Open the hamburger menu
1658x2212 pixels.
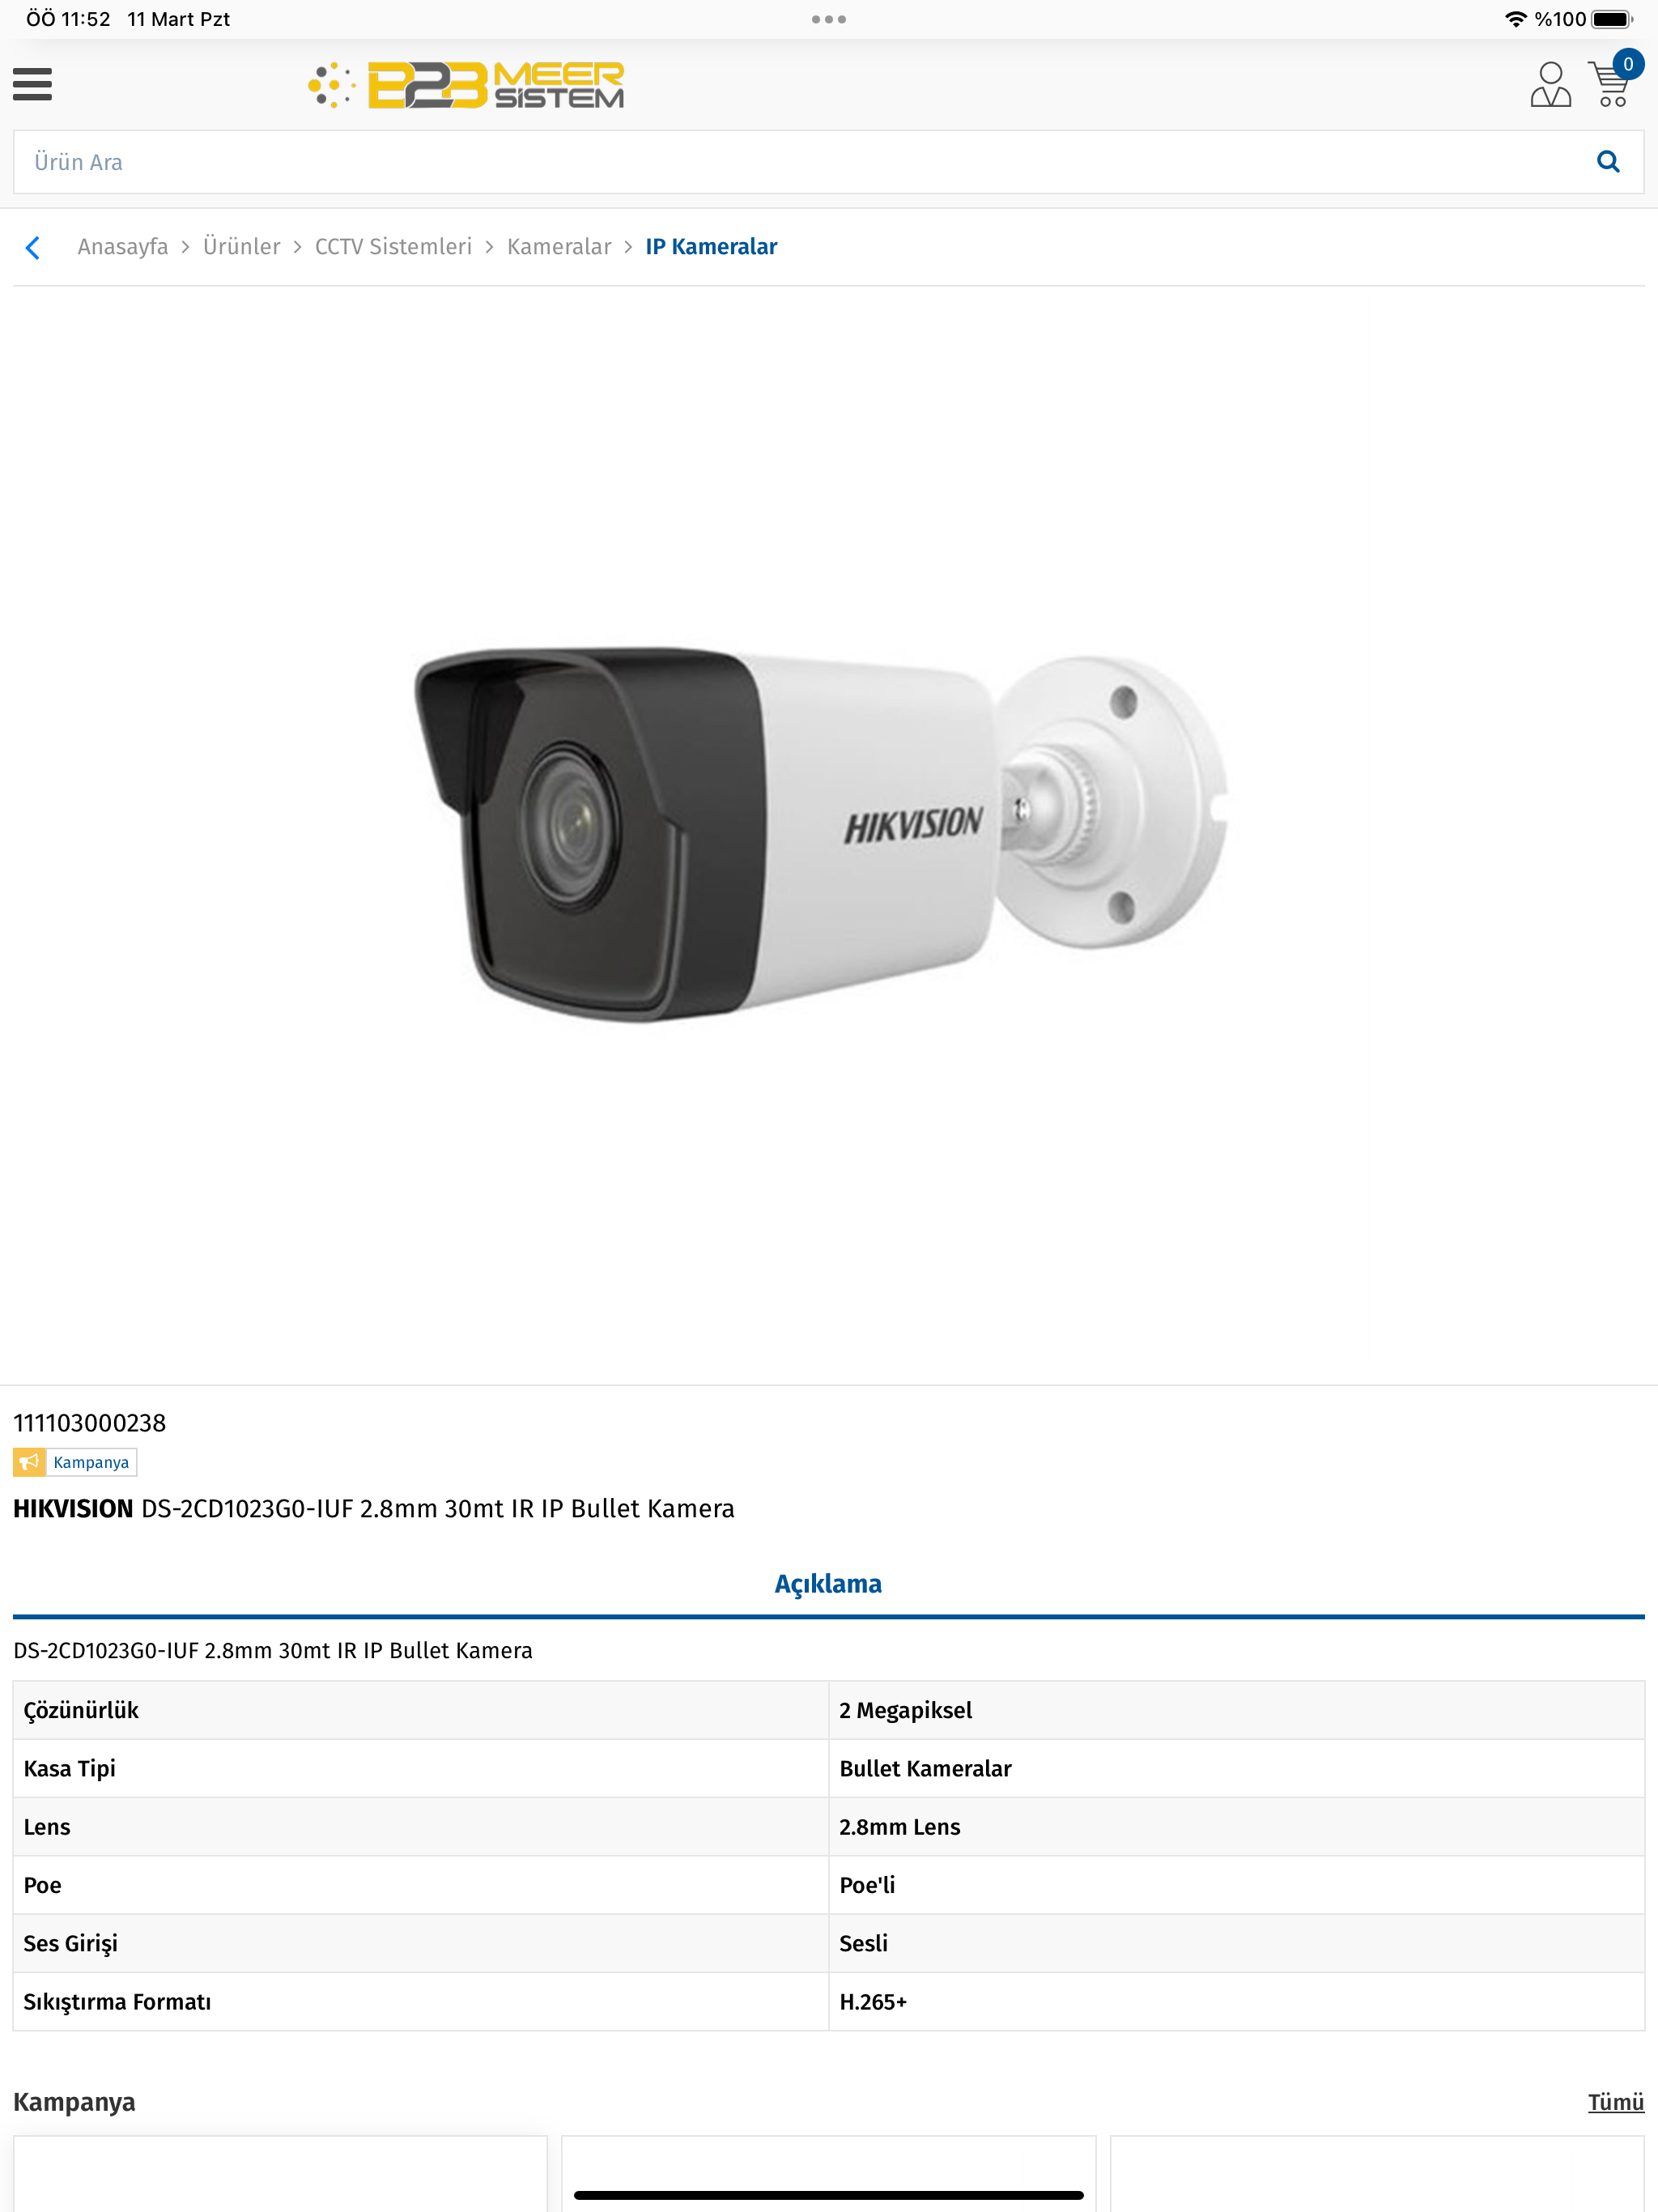[32, 84]
